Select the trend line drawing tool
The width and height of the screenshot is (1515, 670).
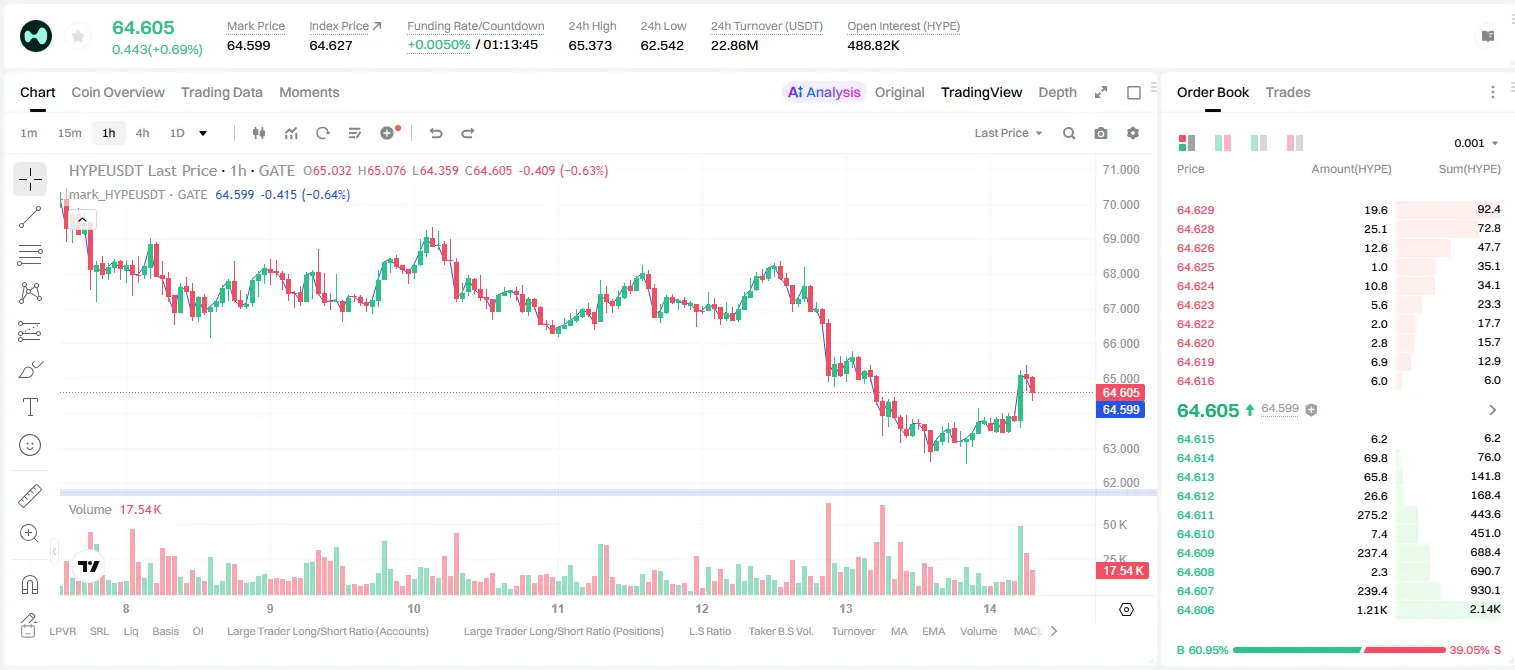click(30, 217)
